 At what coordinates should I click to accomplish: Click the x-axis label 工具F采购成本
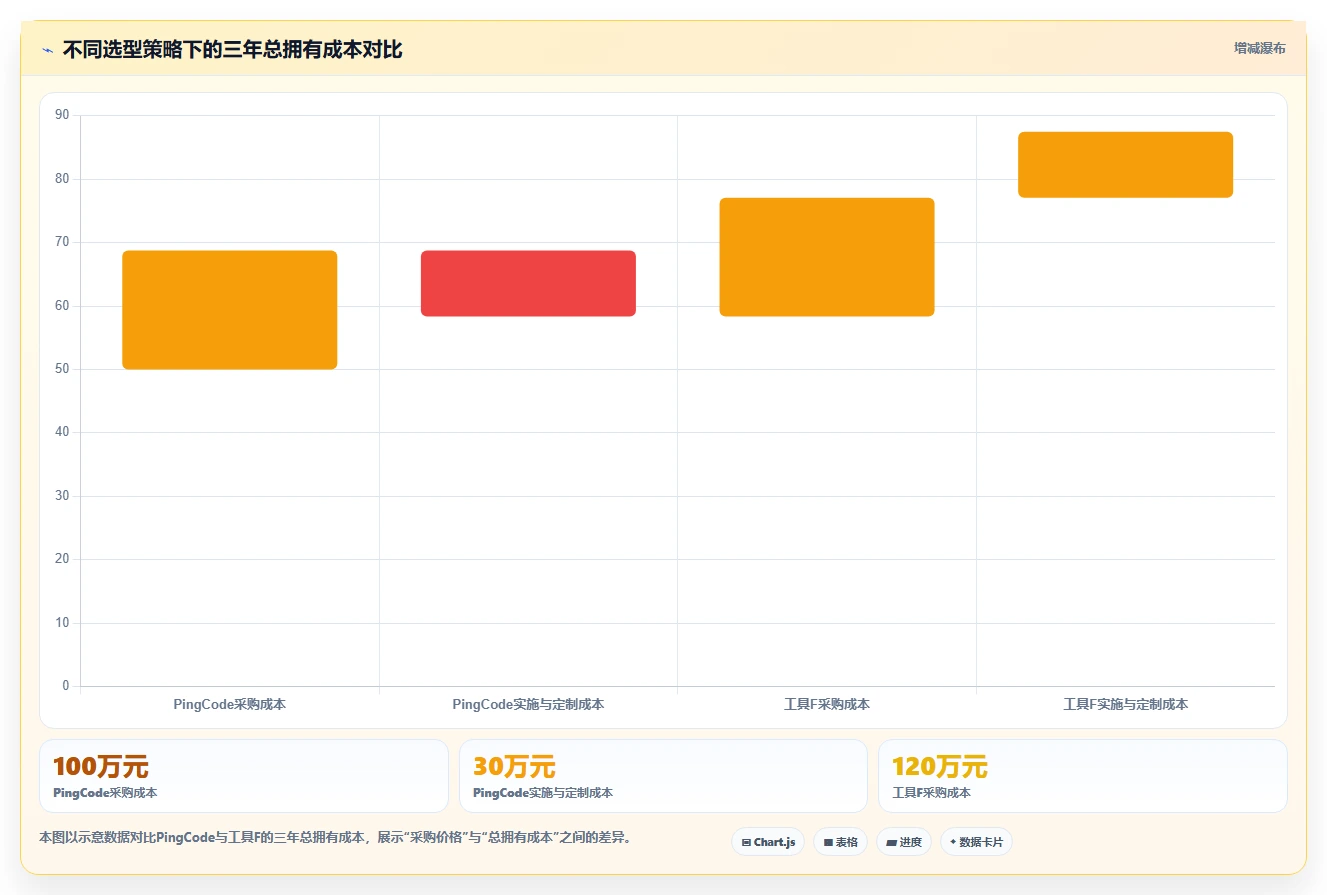pyautogui.click(x=827, y=704)
